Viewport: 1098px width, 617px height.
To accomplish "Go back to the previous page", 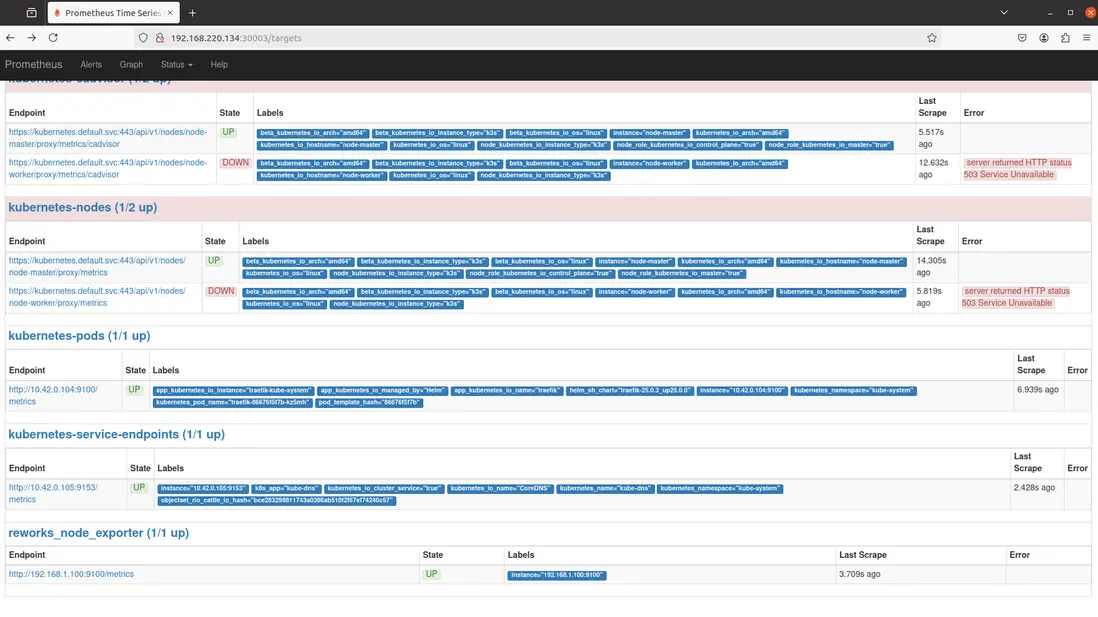I will point(11,38).
